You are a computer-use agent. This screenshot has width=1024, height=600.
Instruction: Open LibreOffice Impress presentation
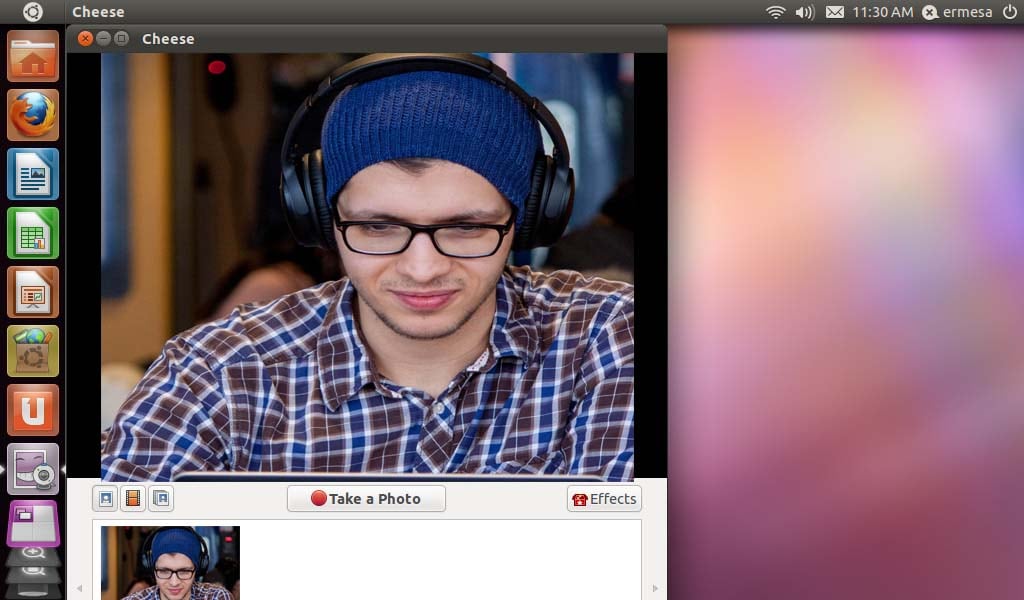click(x=33, y=292)
